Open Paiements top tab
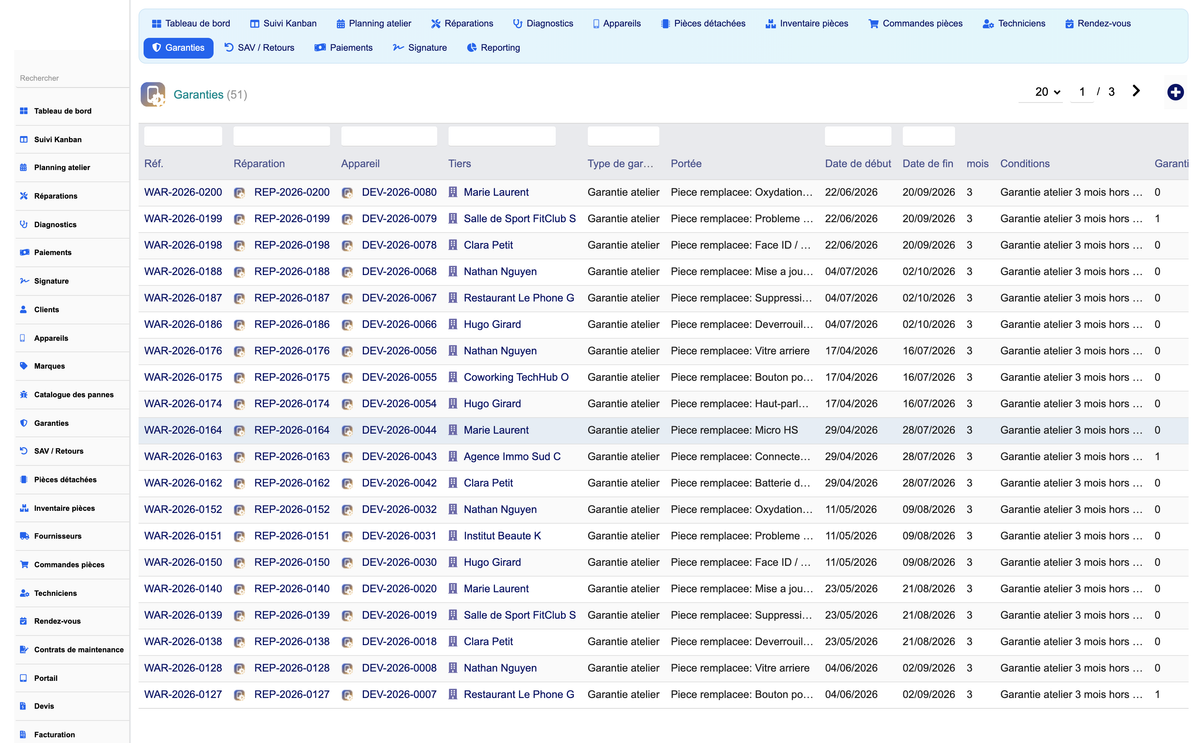 coord(344,47)
